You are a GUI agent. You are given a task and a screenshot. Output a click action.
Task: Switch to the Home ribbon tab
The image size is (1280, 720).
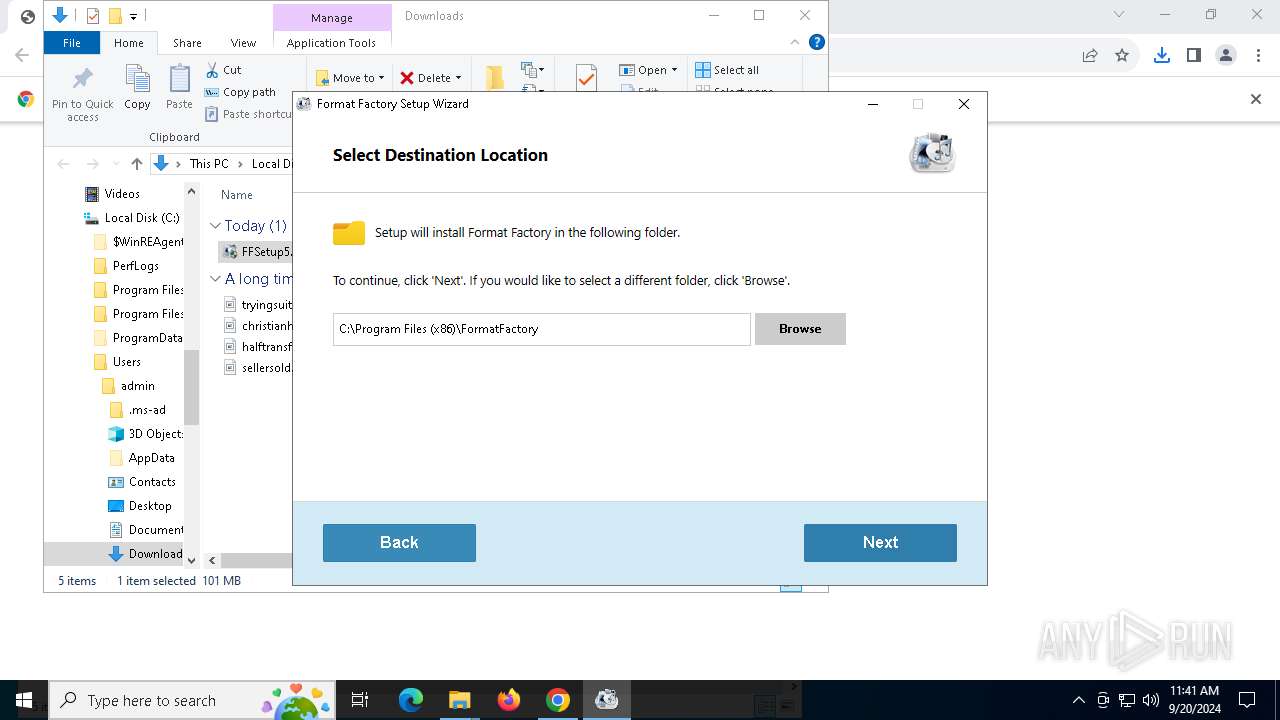[129, 43]
